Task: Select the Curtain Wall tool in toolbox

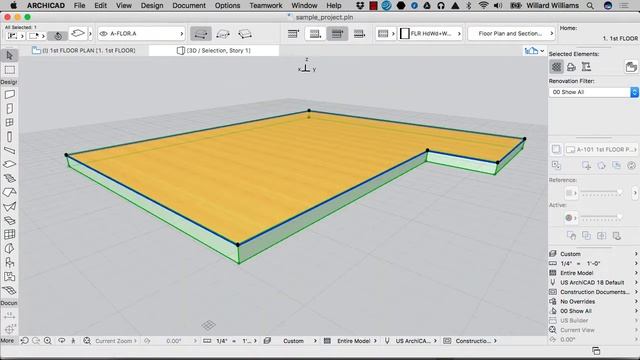Action: coord(9,234)
